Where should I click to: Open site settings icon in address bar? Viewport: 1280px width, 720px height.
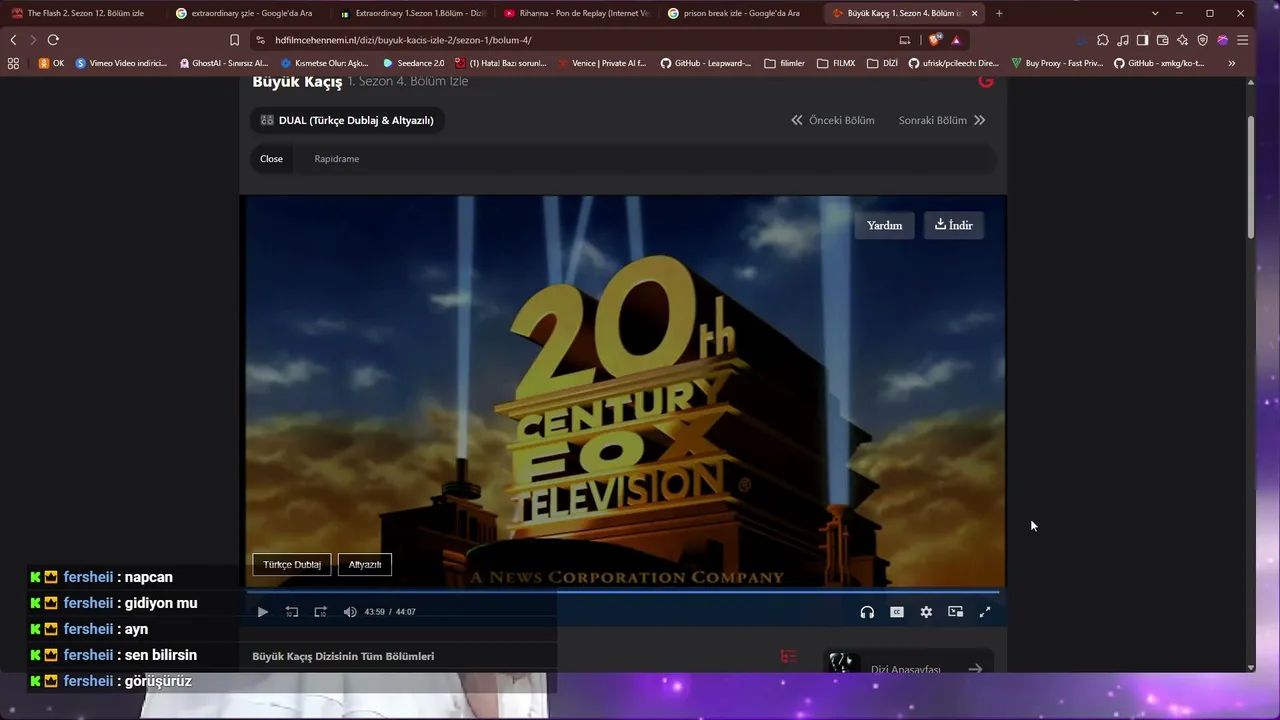(260, 40)
